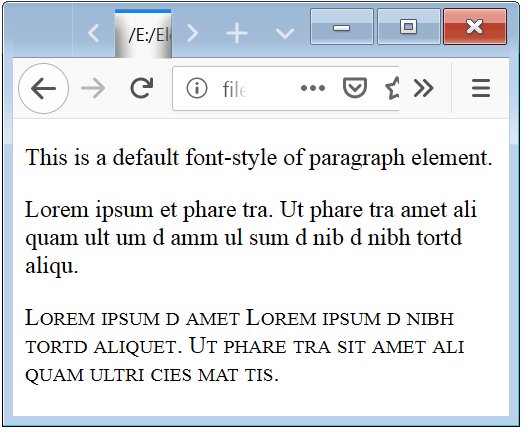This screenshot has width=525, height=434.
Task: Select the /E:/El tab
Action: click(x=143, y=34)
